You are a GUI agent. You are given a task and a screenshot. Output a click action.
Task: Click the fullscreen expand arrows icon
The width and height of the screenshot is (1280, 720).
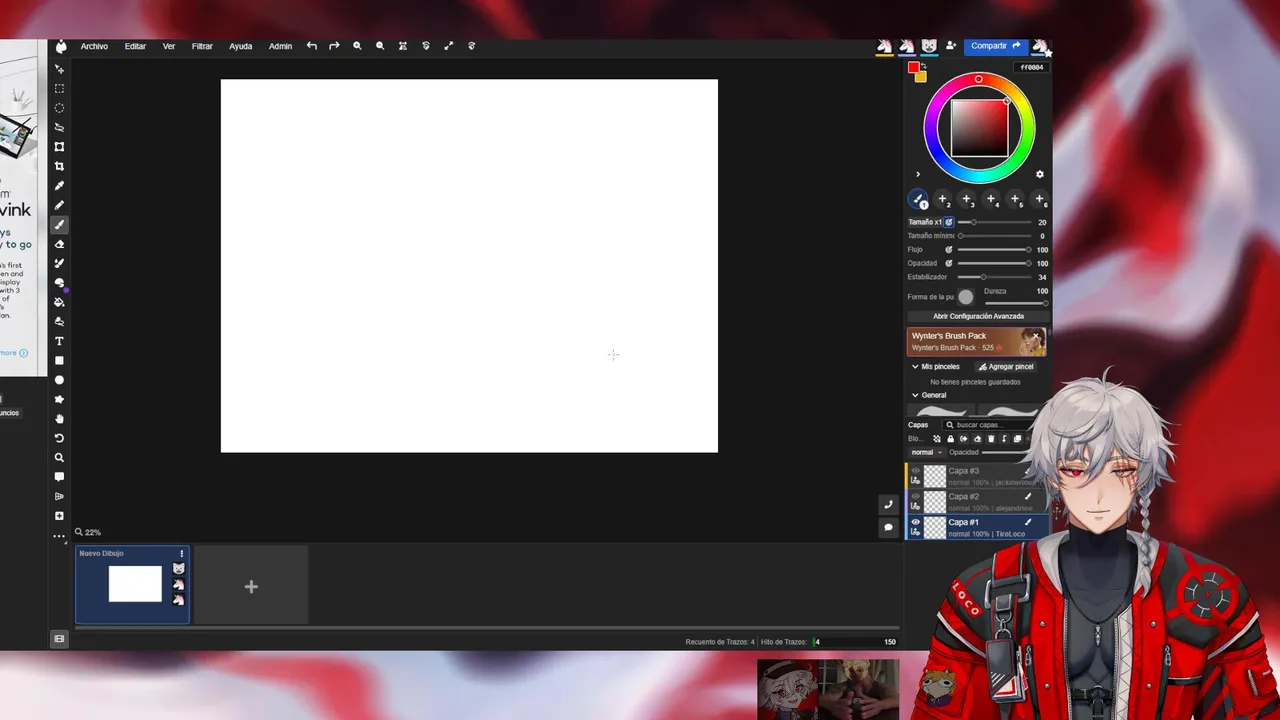[448, 46]
